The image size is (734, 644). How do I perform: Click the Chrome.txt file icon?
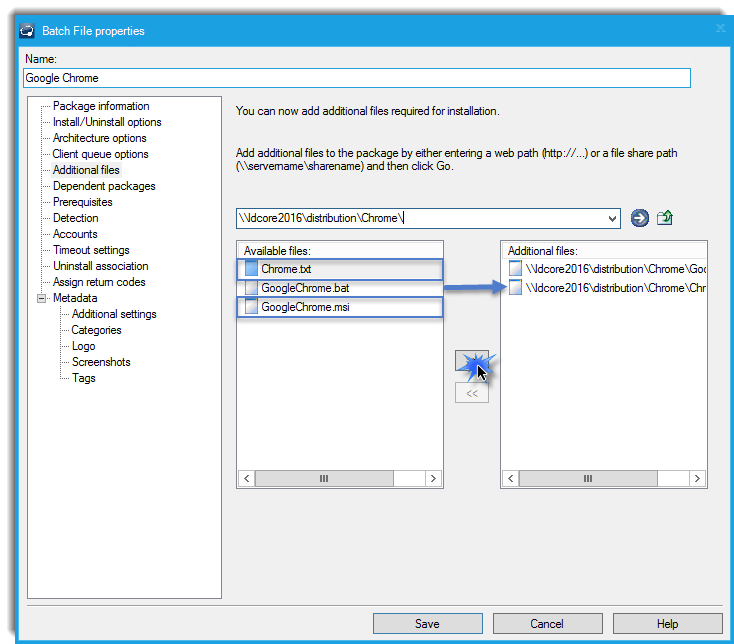point(251,269)
